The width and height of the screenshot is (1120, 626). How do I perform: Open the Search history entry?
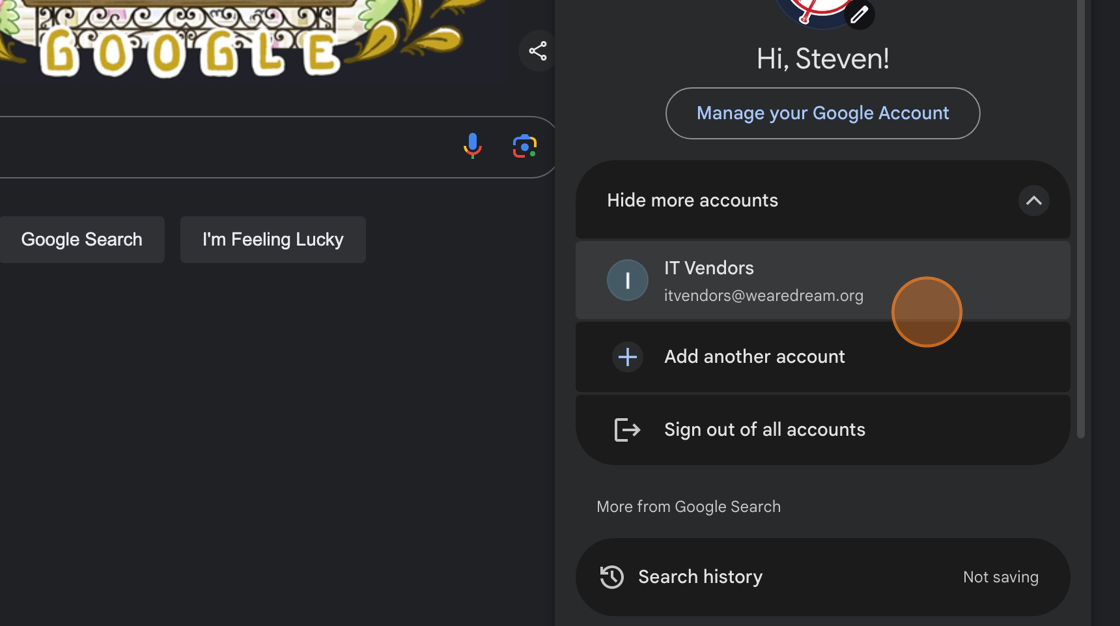[823, 577]
